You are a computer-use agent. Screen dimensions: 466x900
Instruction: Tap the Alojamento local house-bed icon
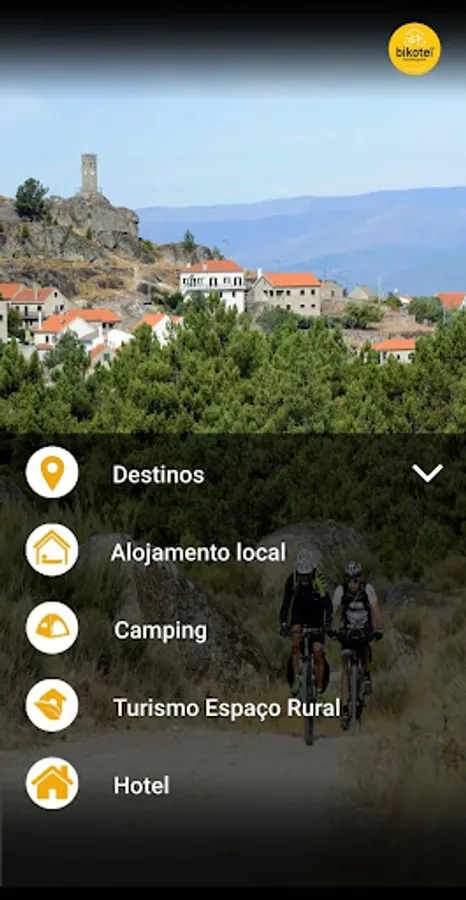point(52,550)
